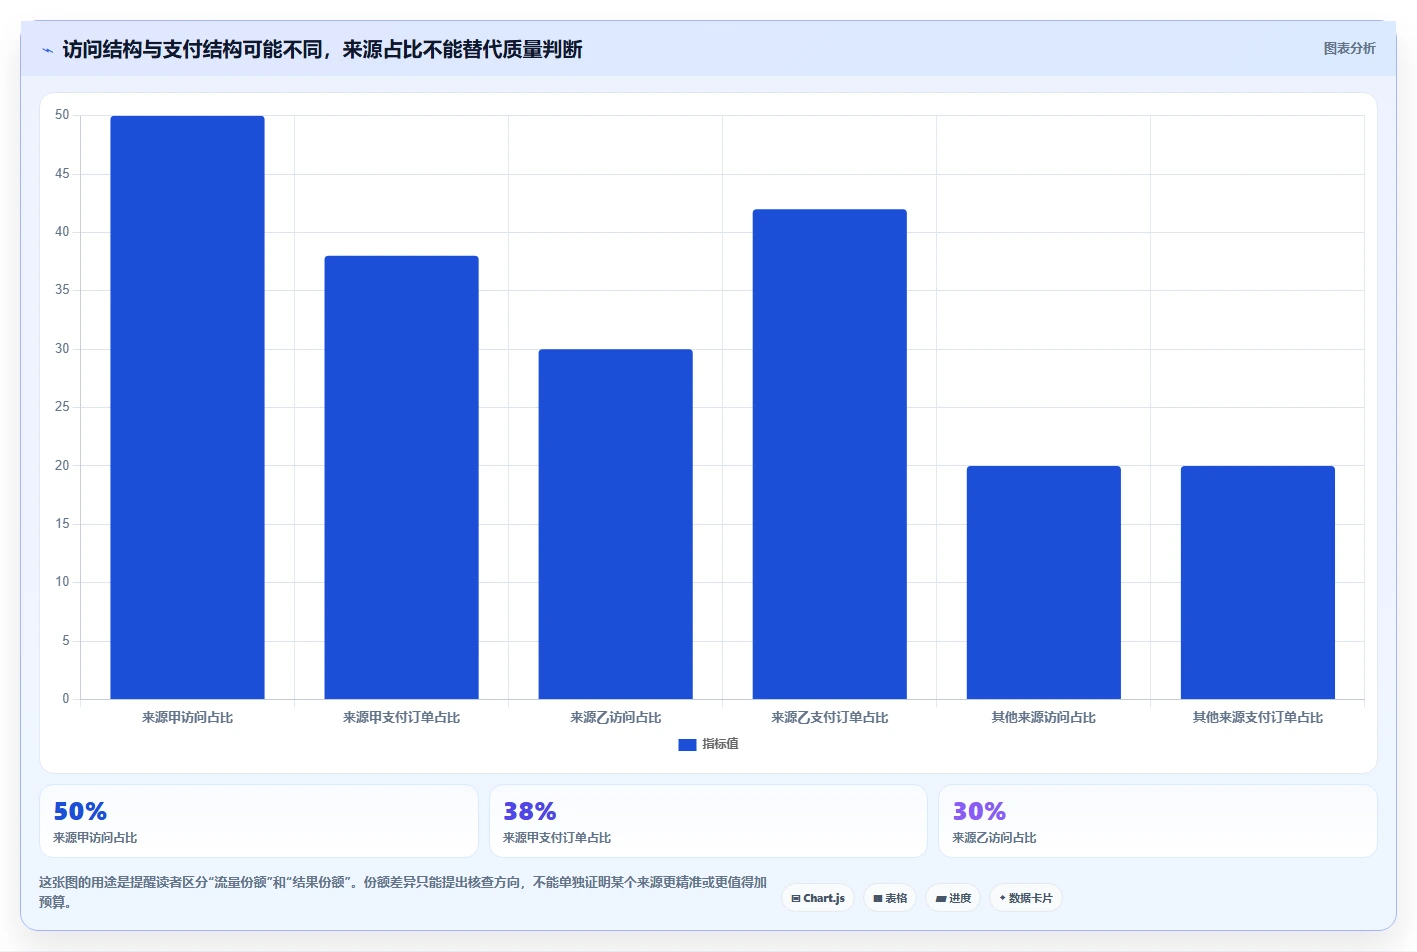The height and width of the screenshot is (952, 1417).
Task: Select the 来源乙支付订单占比 bar
Action: tap(829, 454)
